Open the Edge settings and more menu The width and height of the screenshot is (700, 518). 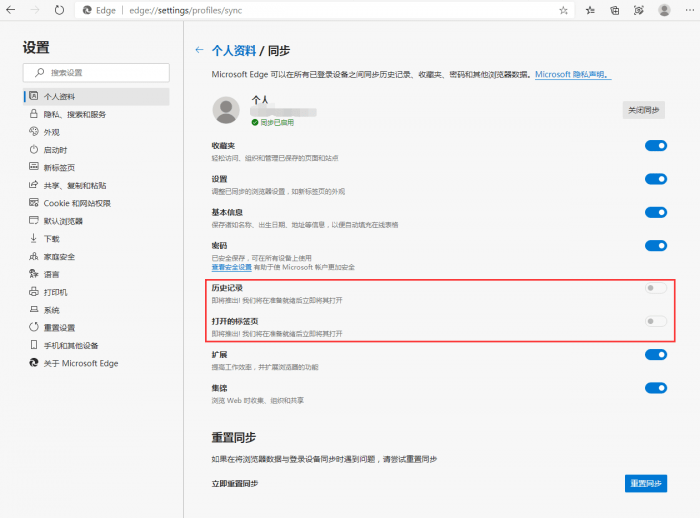(x=690, y=10)
